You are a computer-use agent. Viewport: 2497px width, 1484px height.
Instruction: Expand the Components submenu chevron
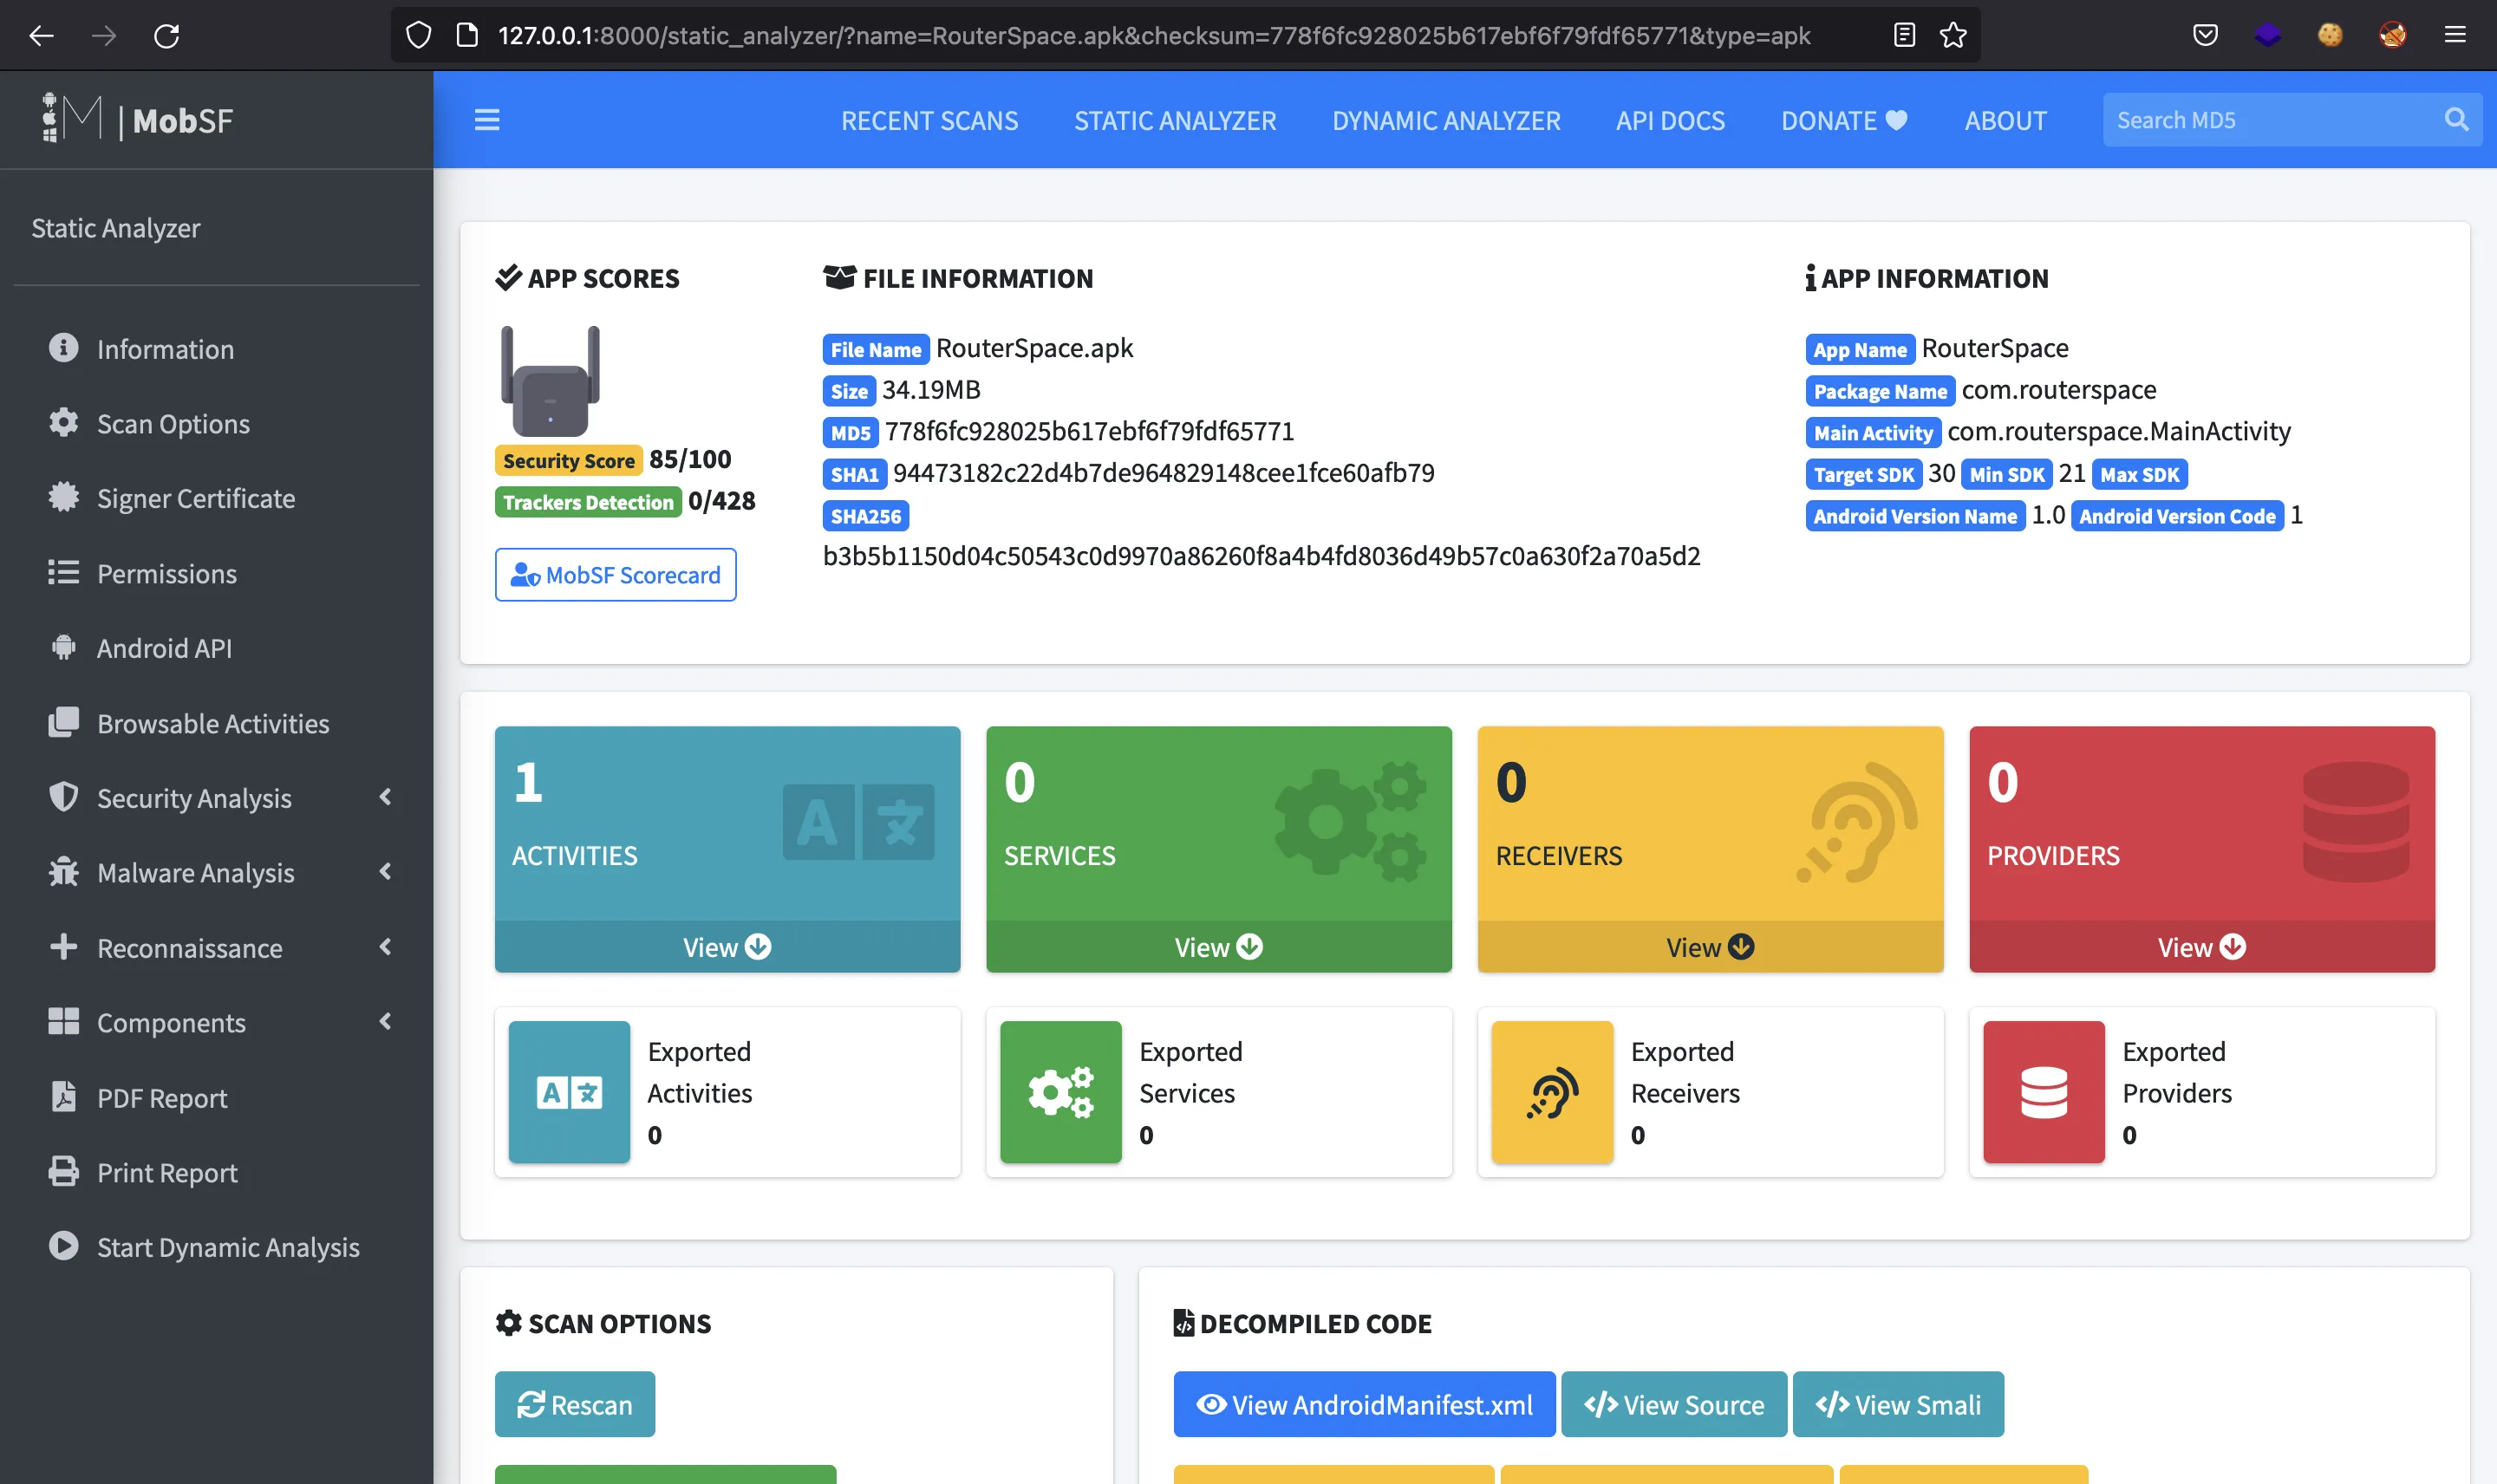385,1021
